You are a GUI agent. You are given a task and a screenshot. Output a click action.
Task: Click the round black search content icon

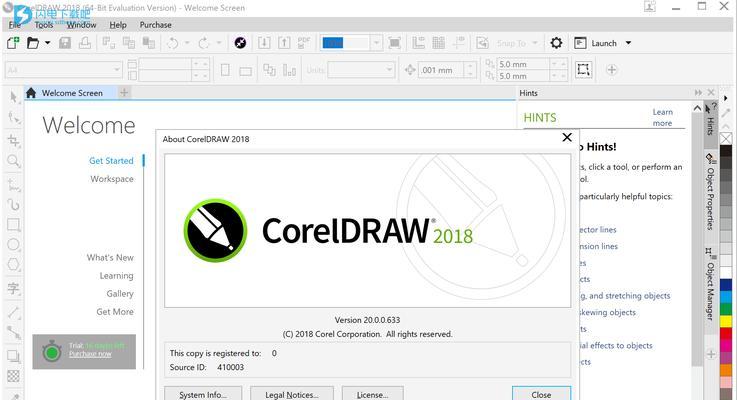(240, 43)
